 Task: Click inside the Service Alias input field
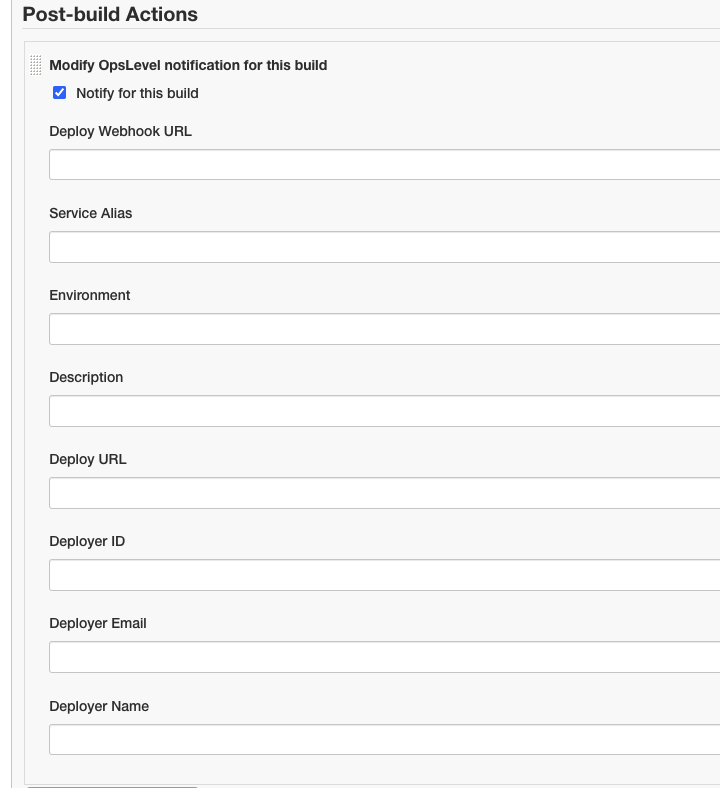(384, 247)
